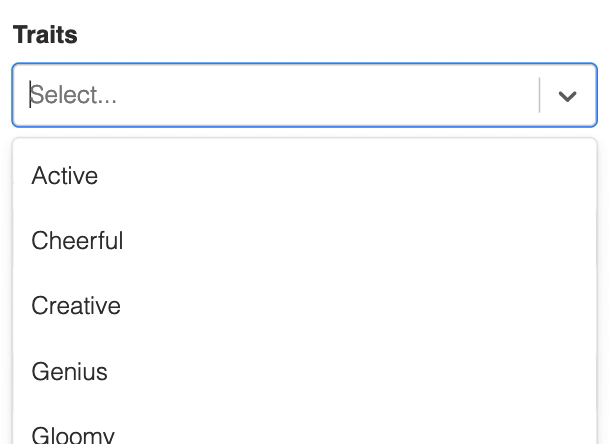Choose Genius in the dropdown
This screenshot has width=610, height=444.
coord(69,371)
